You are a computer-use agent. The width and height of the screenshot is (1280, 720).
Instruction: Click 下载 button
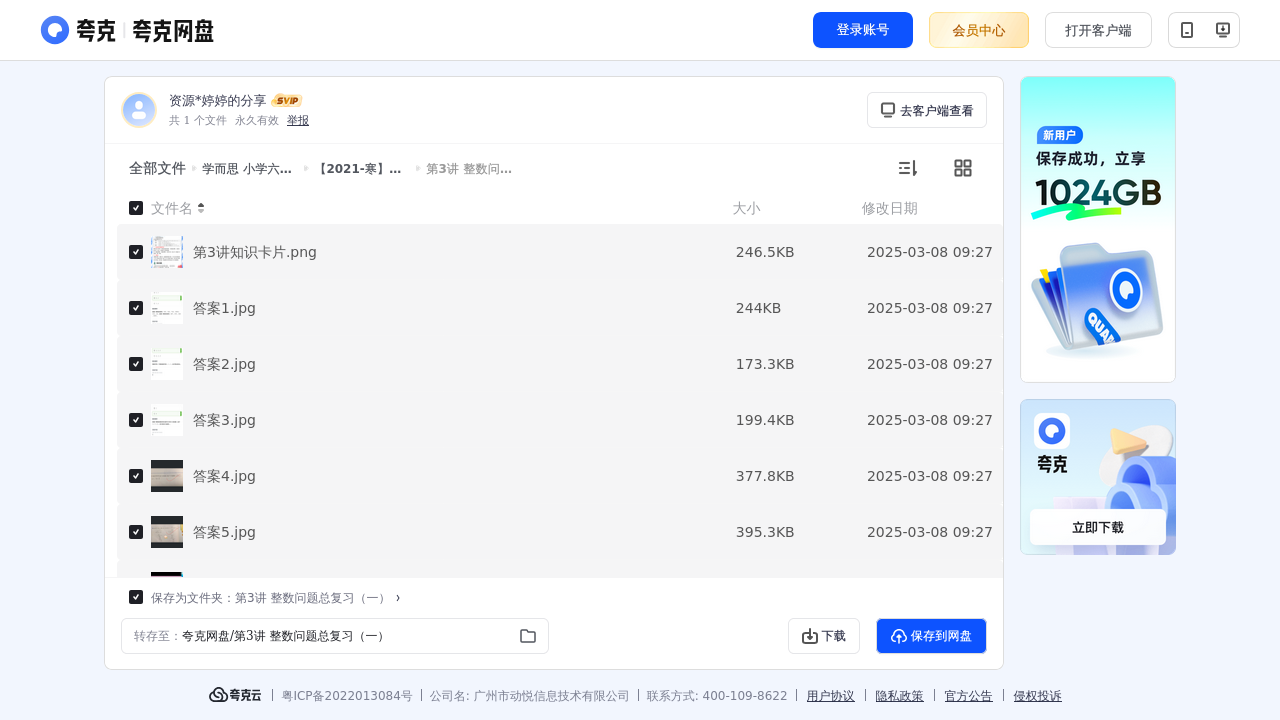tap(824, 636)
